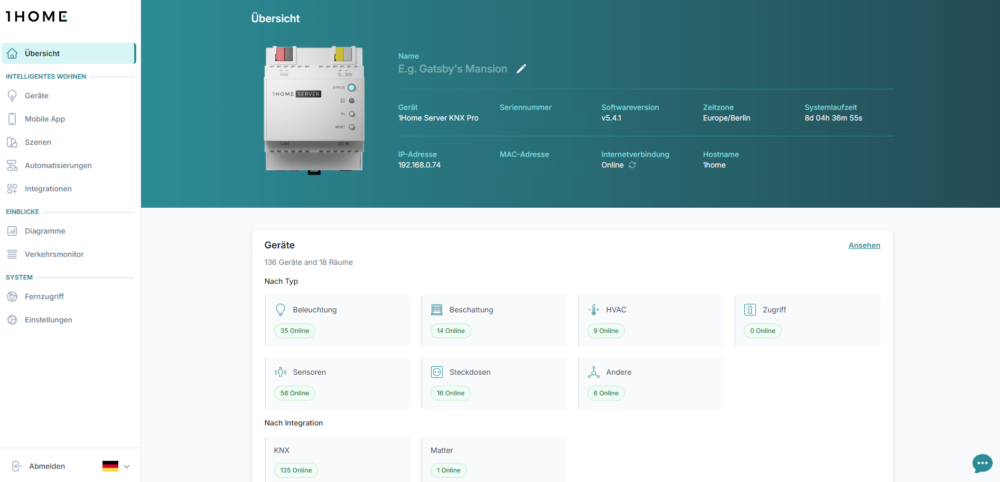Click the 9 Online HVAC badge
This screenshot has height=482, width=1000.
(x=606, y=331)
